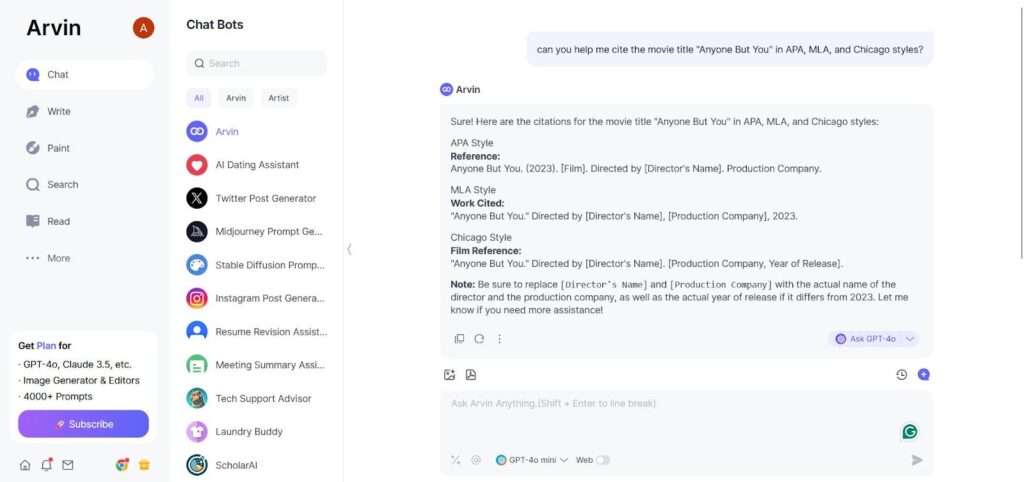Image resolution: width=1024 pixels, height=482 pixels.
Task: Click the Chrome extension icon
Action: pos(122,465)
